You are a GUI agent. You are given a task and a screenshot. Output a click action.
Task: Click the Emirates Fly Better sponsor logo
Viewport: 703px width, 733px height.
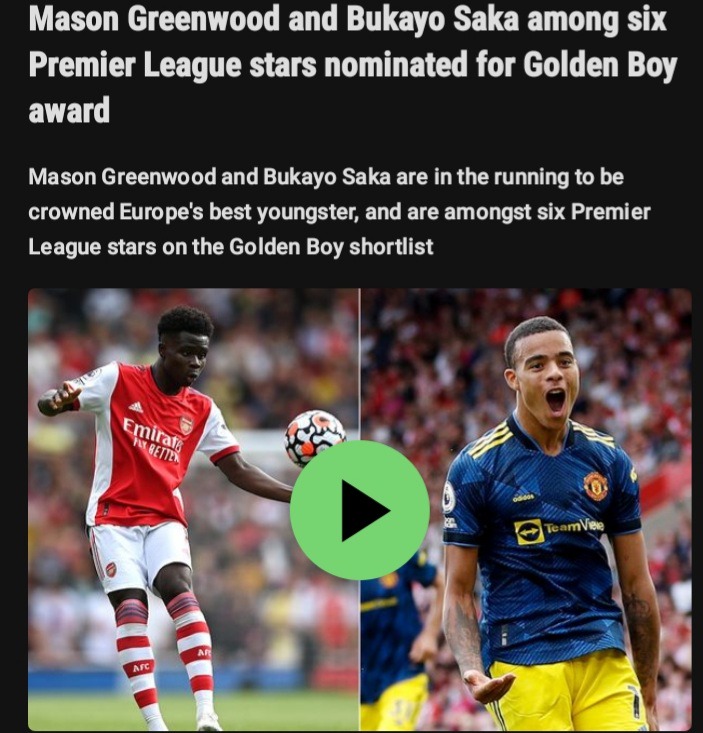coord(152,439)
